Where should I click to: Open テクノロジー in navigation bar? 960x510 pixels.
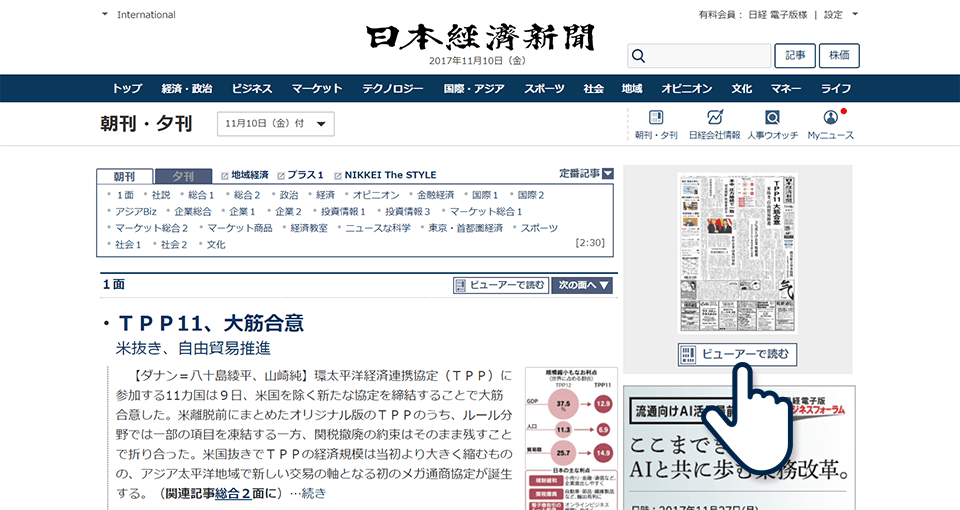393,88
